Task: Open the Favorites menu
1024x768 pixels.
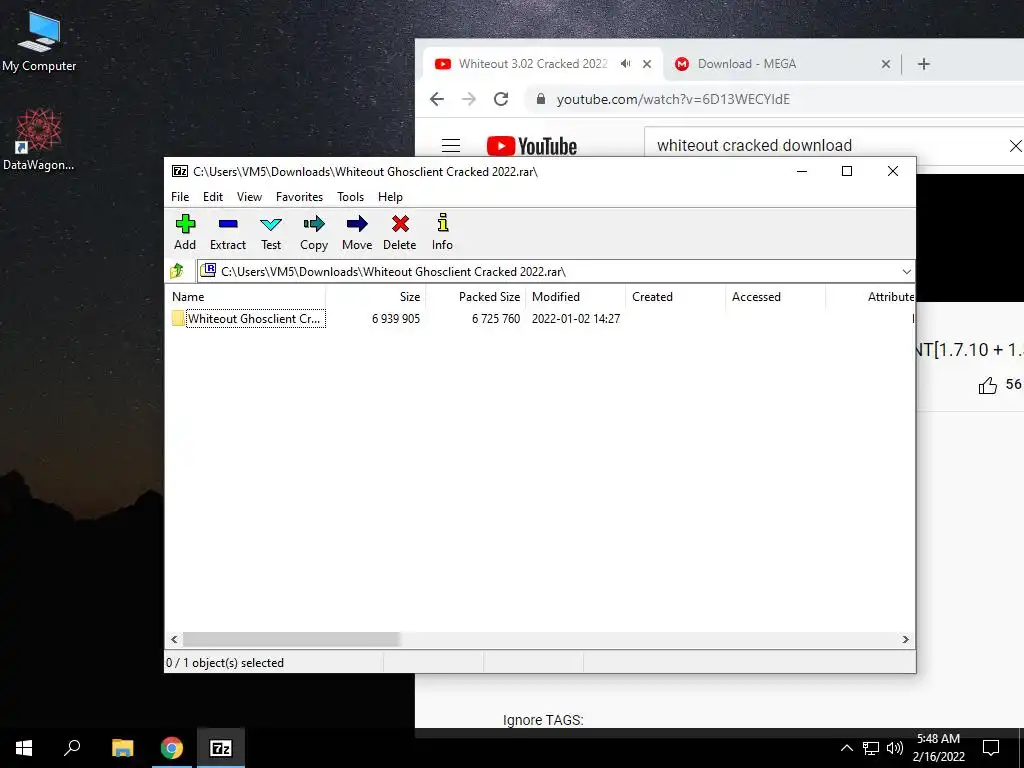Action: coord(299,197)
